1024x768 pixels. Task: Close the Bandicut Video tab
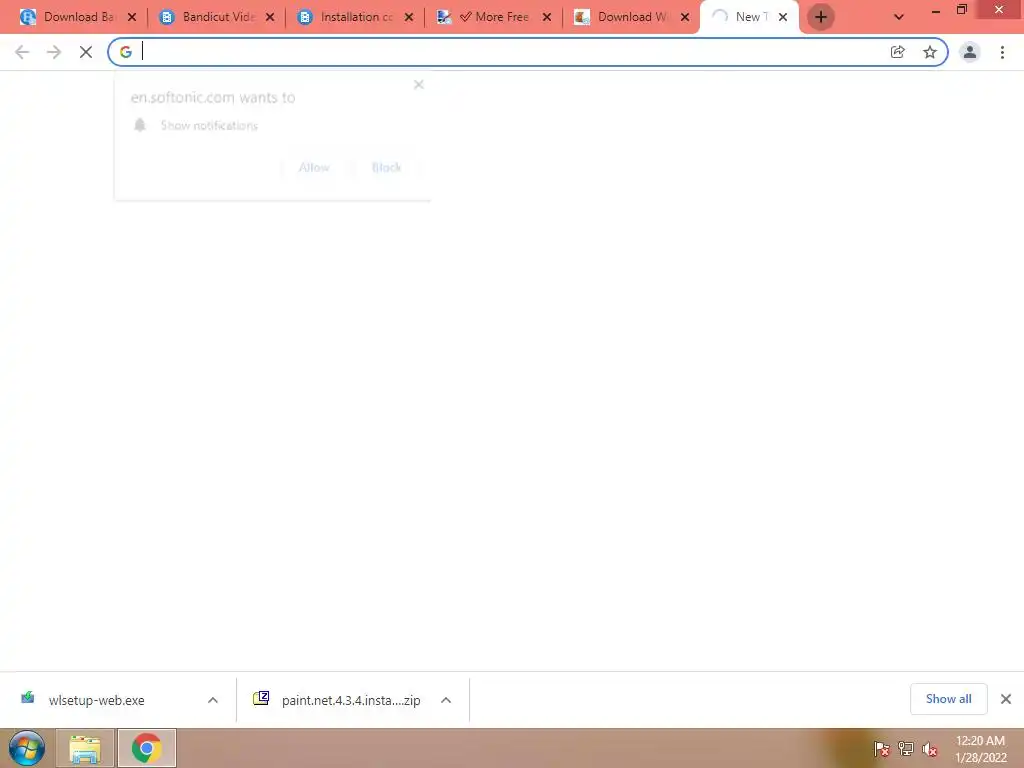pyautogui.click(x=270, y=18)
